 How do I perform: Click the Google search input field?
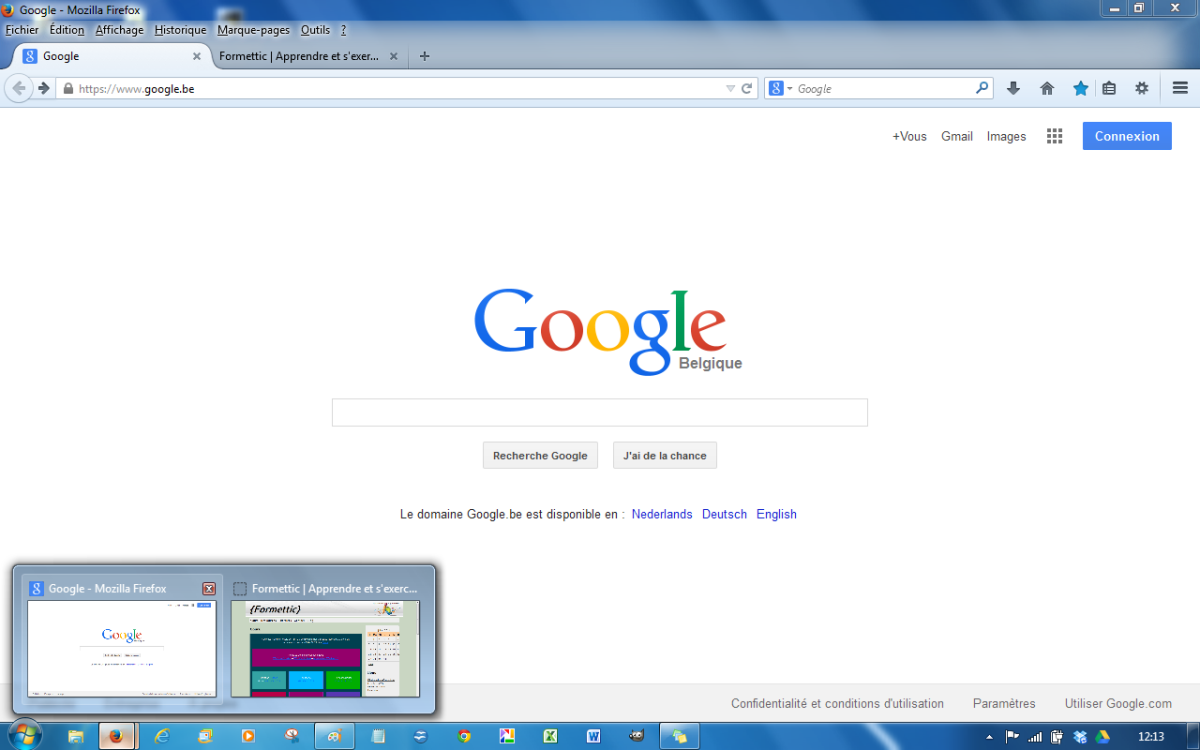point(600,412)
